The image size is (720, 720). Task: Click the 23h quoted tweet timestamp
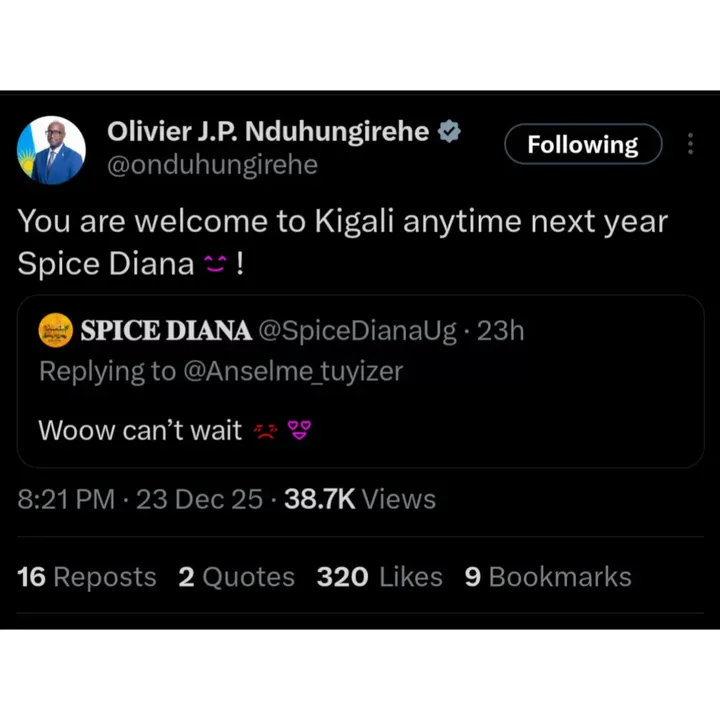pyautogui.click(x=500, y=331)
